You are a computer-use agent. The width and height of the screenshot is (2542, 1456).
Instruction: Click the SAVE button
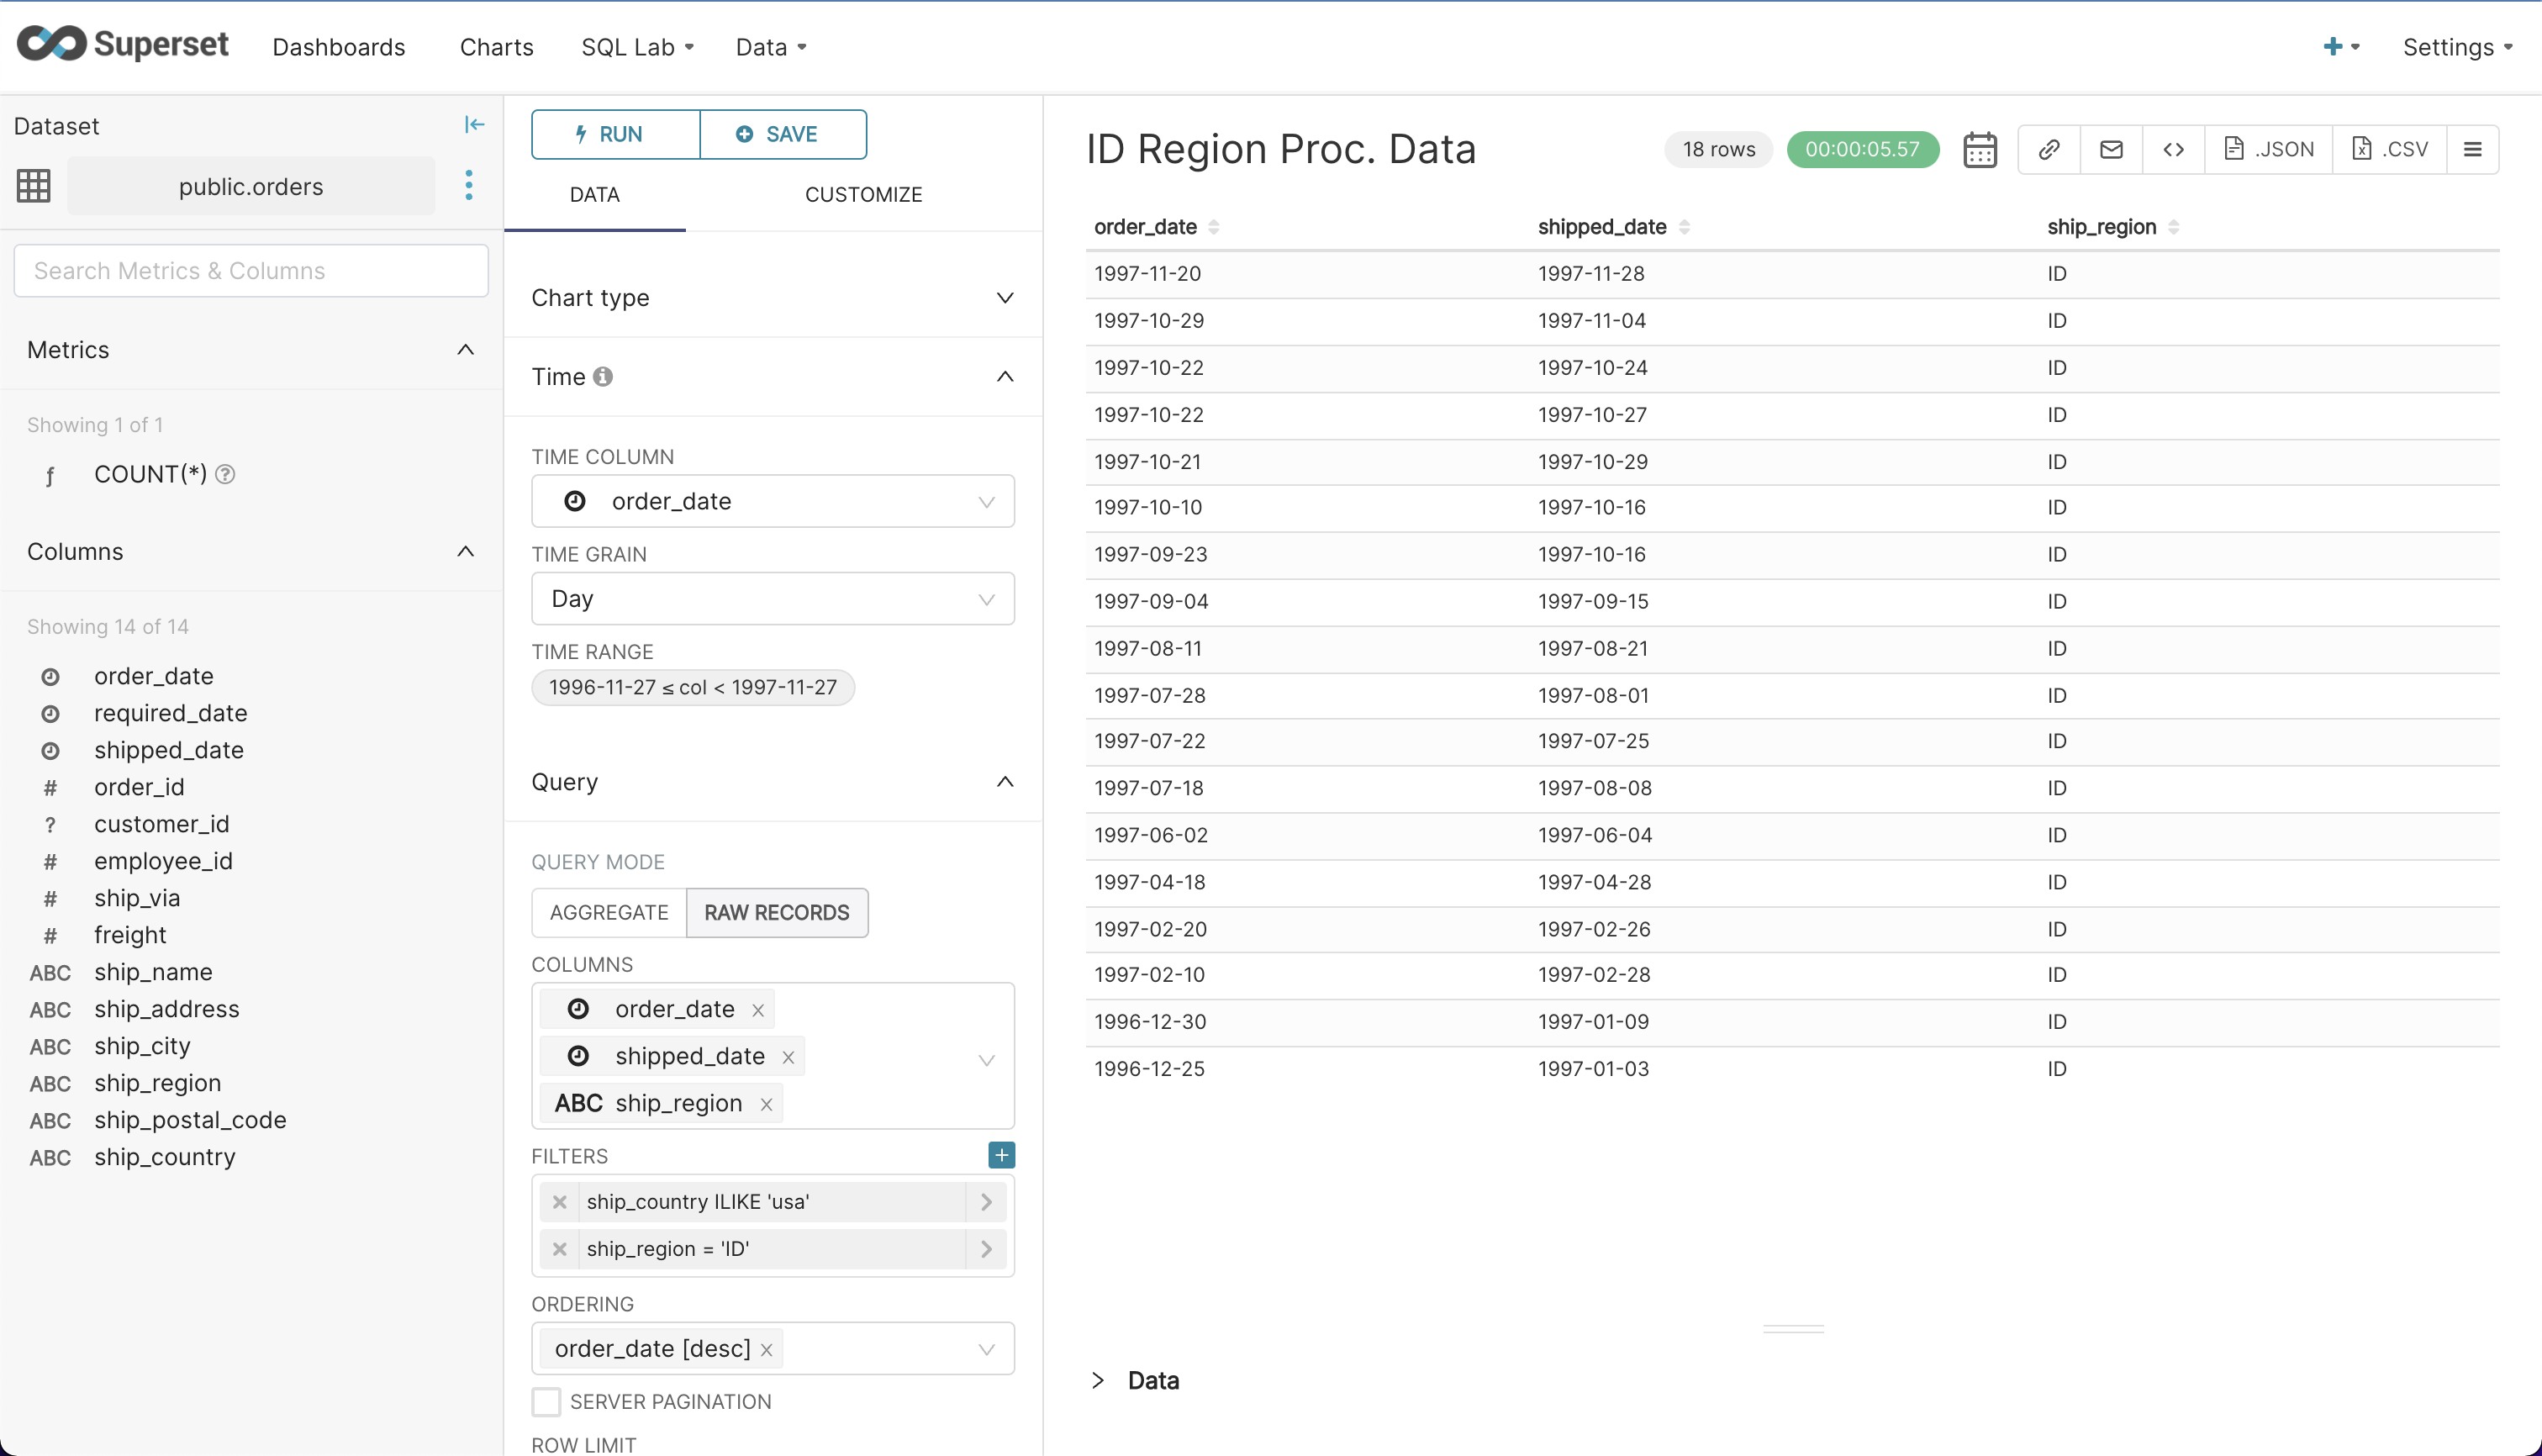point(783,133)
